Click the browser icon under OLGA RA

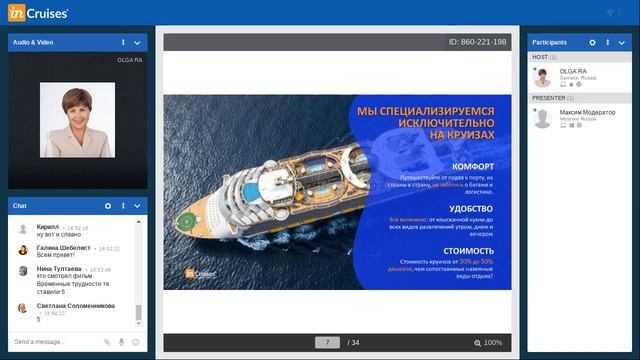(579, 84)
